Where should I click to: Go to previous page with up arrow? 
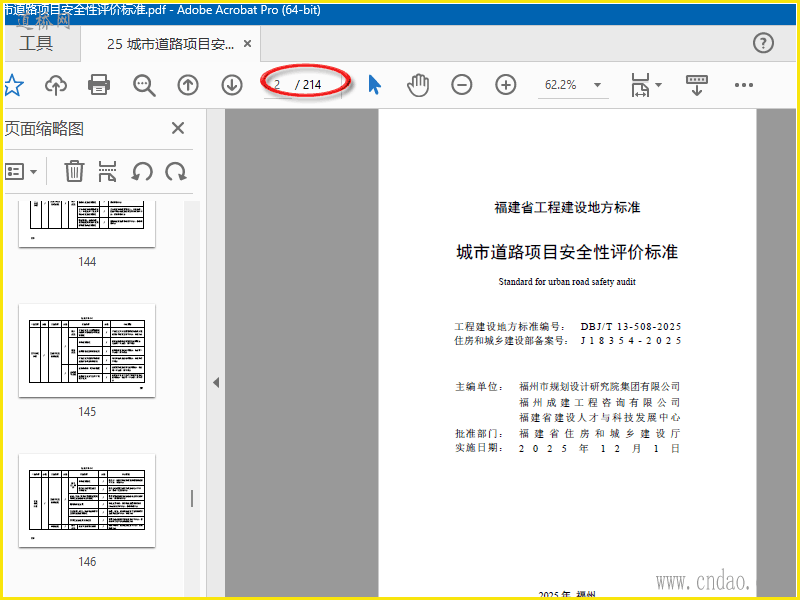click(x=188, y=85)
